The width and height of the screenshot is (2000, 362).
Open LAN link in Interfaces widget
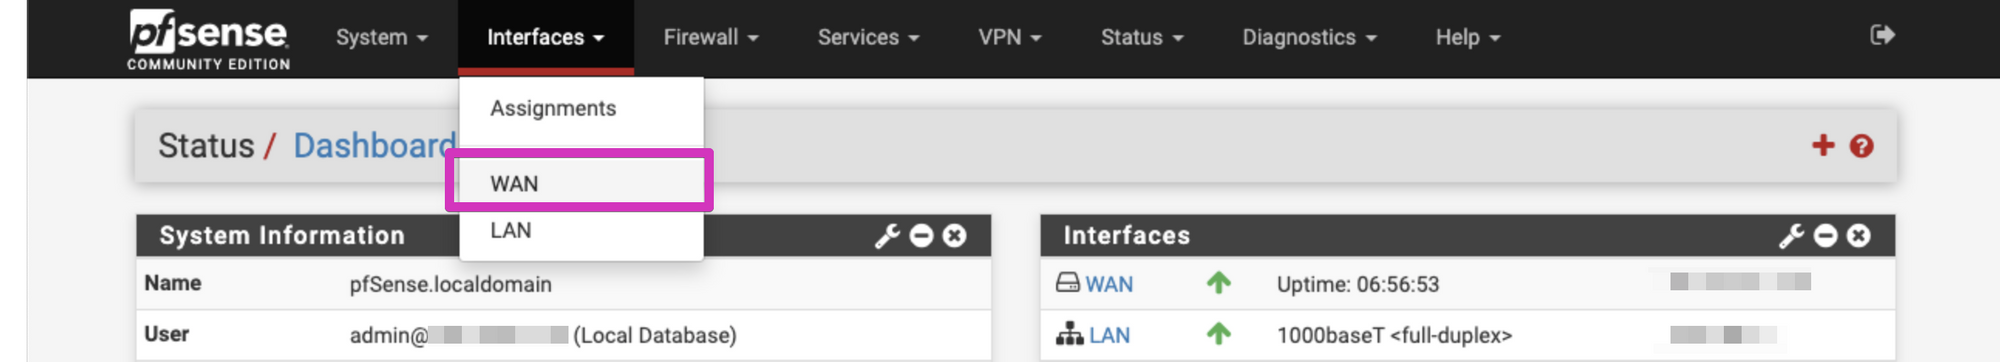tap(1109, 335)
